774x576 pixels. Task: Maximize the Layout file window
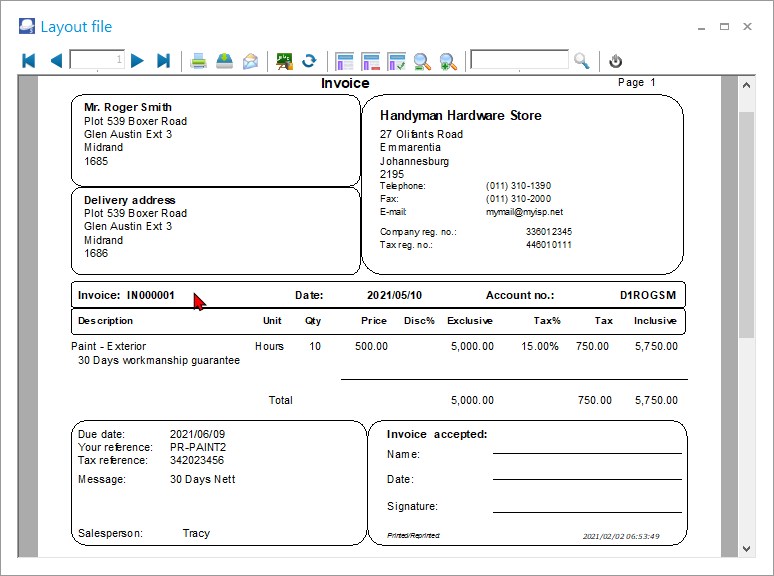click(724, 27)
